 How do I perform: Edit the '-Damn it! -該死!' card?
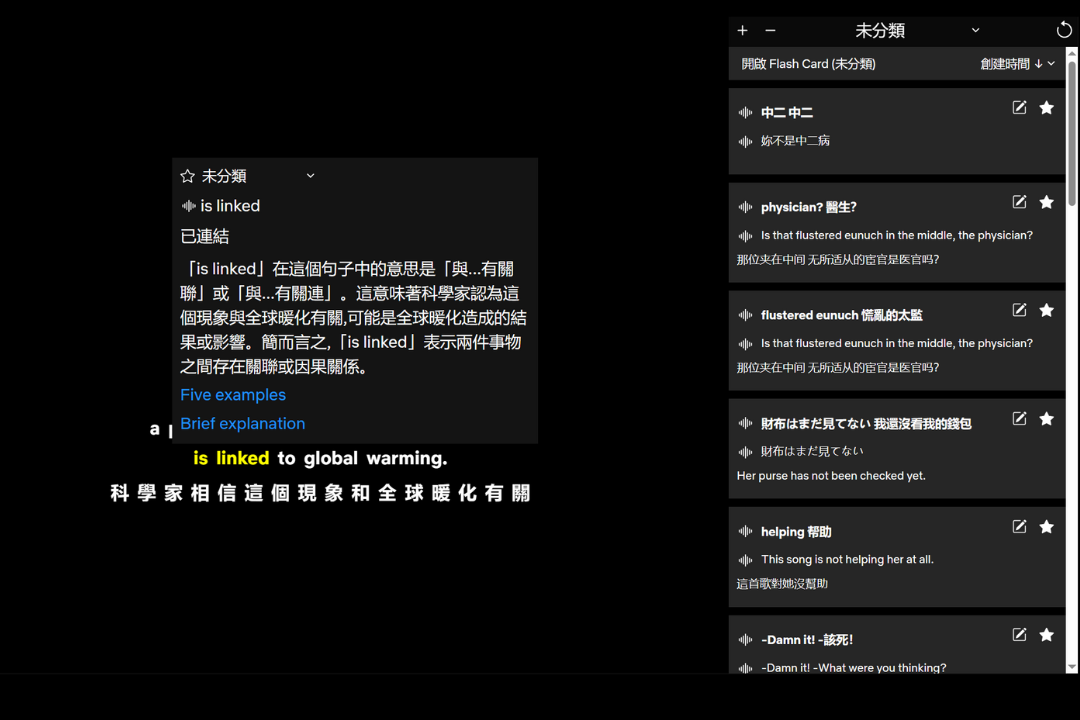pos(1019,635)
